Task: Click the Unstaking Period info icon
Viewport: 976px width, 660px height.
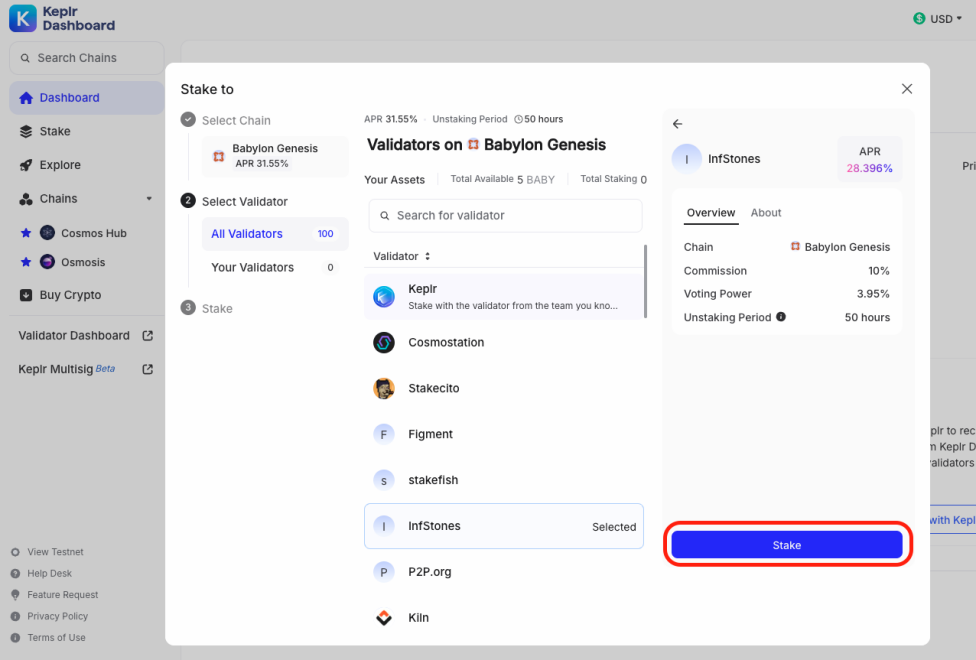Action: coord(781,317)
